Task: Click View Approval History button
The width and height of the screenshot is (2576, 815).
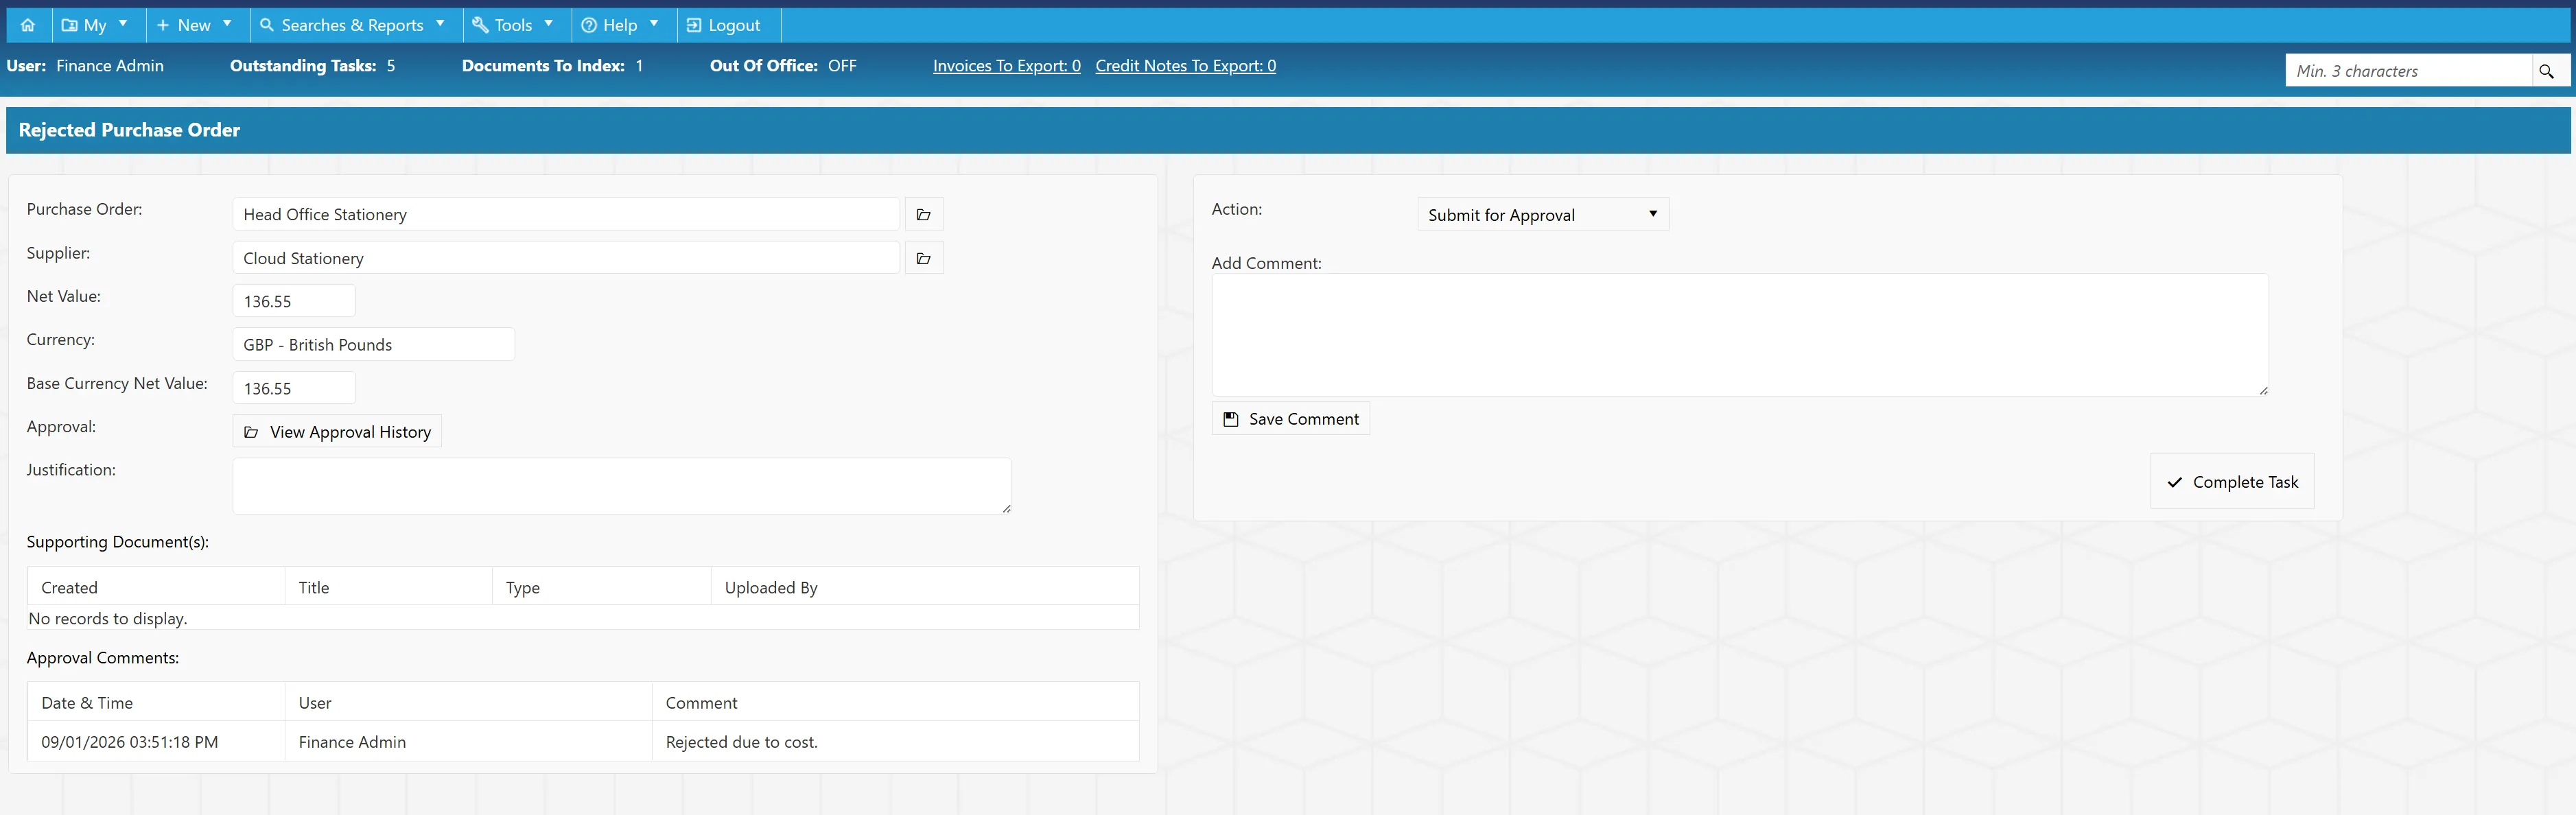Action: [337, 431]
